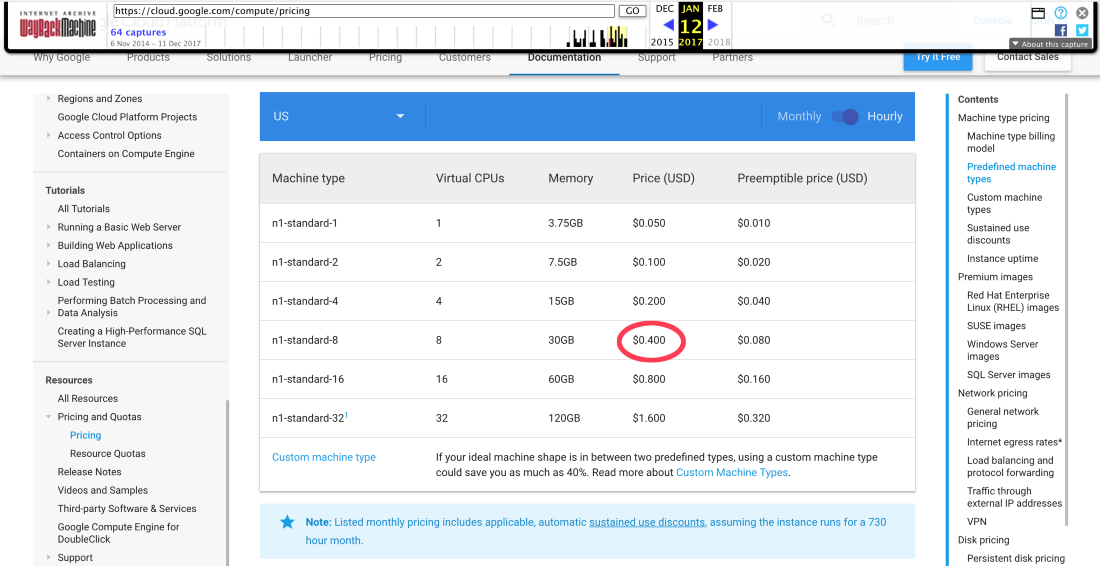Viewport: 1100px width, 566px height.
Task: Open Resource Quotas sidebar page
Action: tap(108, 454)
